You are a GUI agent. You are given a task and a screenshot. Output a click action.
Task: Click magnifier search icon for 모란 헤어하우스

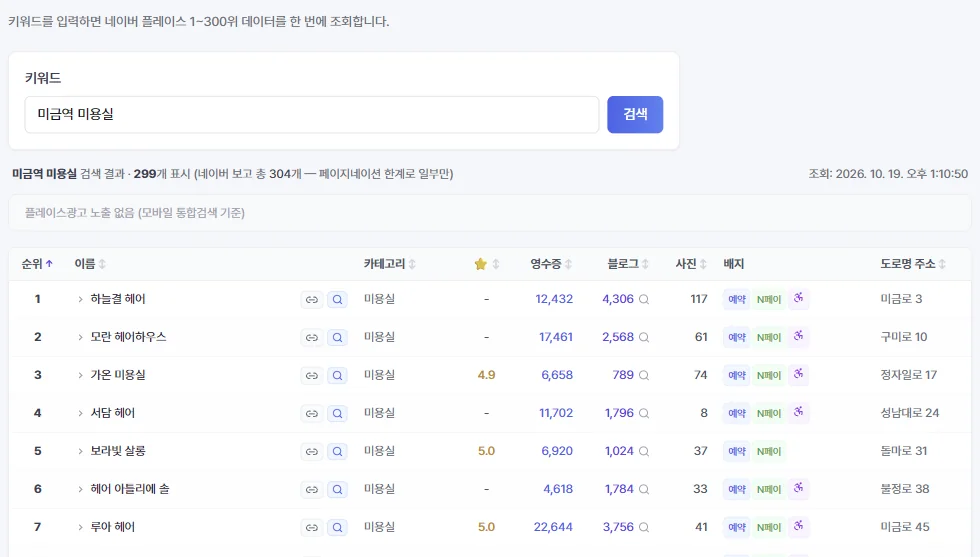click(x=338, y=338)
